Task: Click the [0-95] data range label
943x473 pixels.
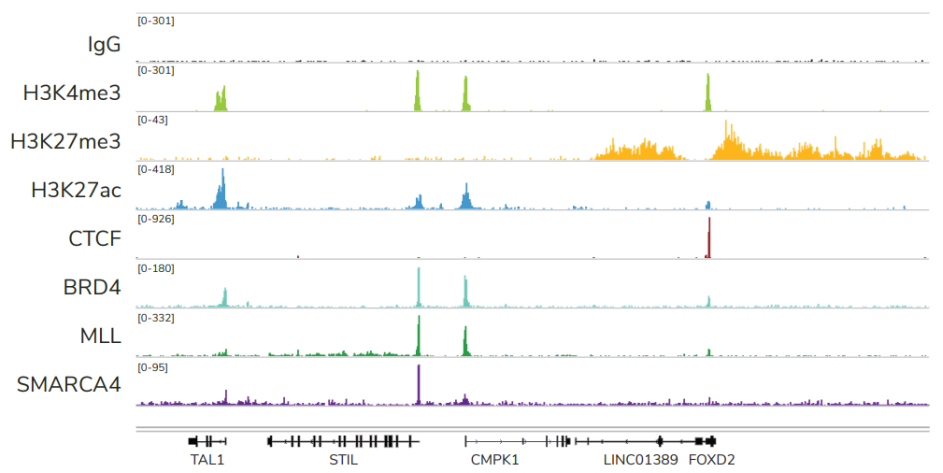Action: [152, 367]
